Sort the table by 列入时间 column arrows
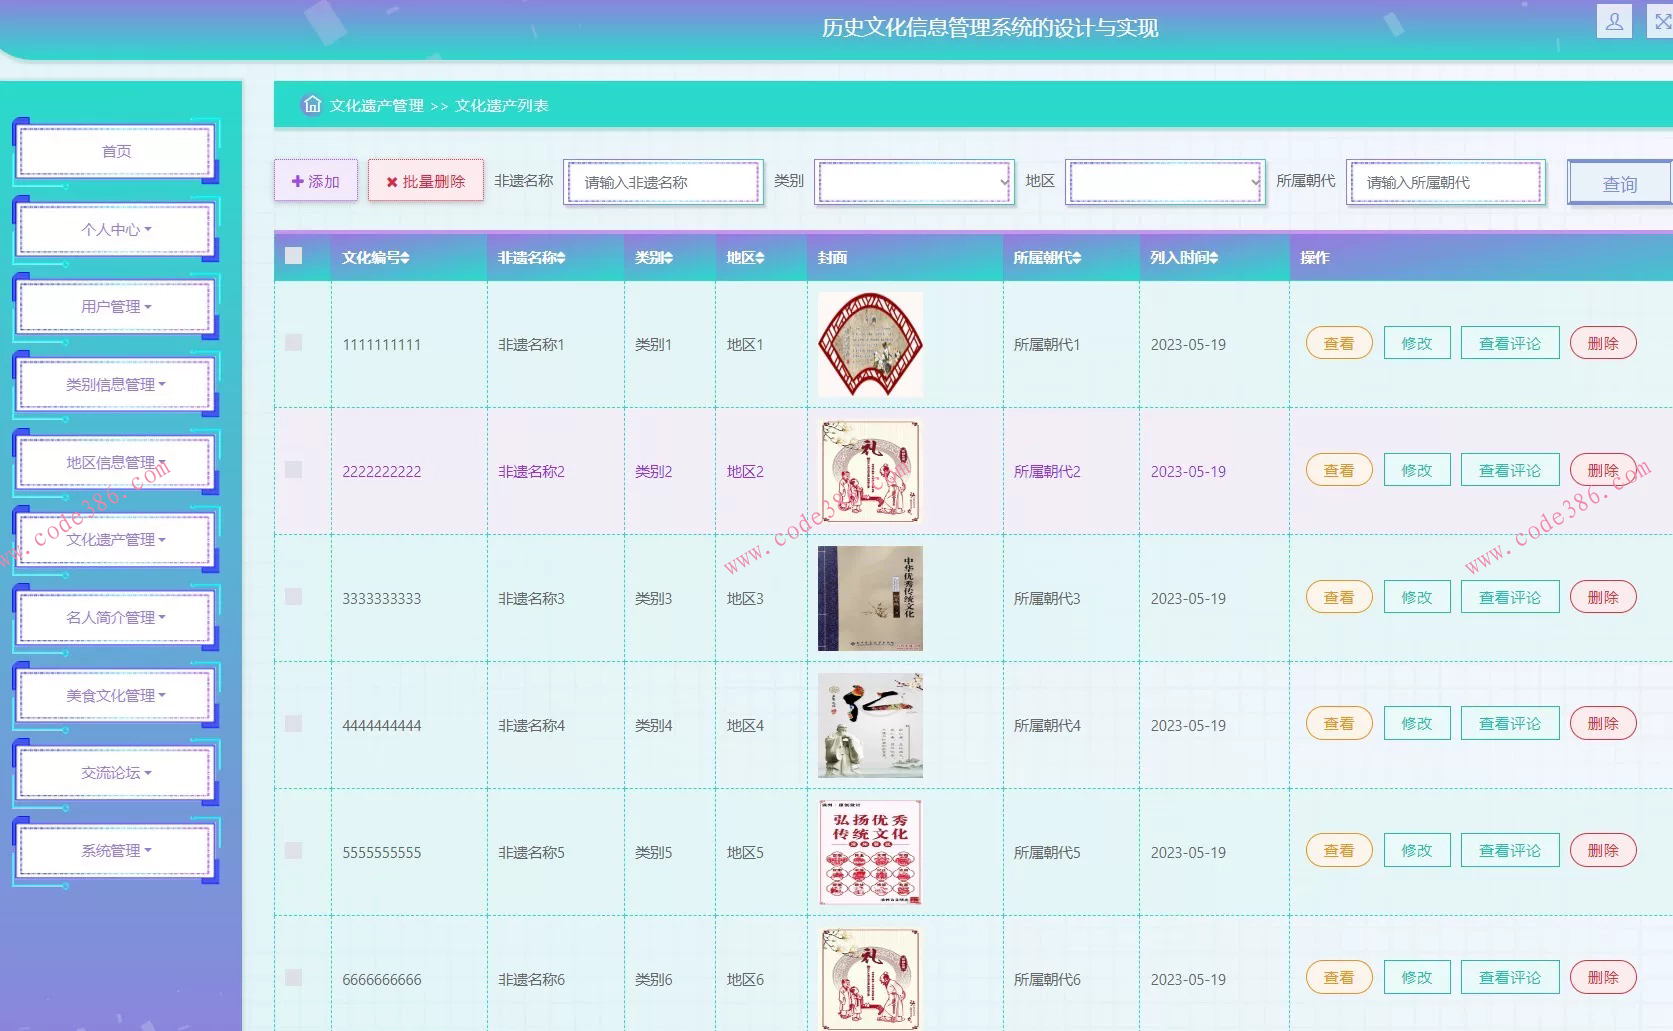This screenshot has width=1673, height=1031. tap(1216, 257)
